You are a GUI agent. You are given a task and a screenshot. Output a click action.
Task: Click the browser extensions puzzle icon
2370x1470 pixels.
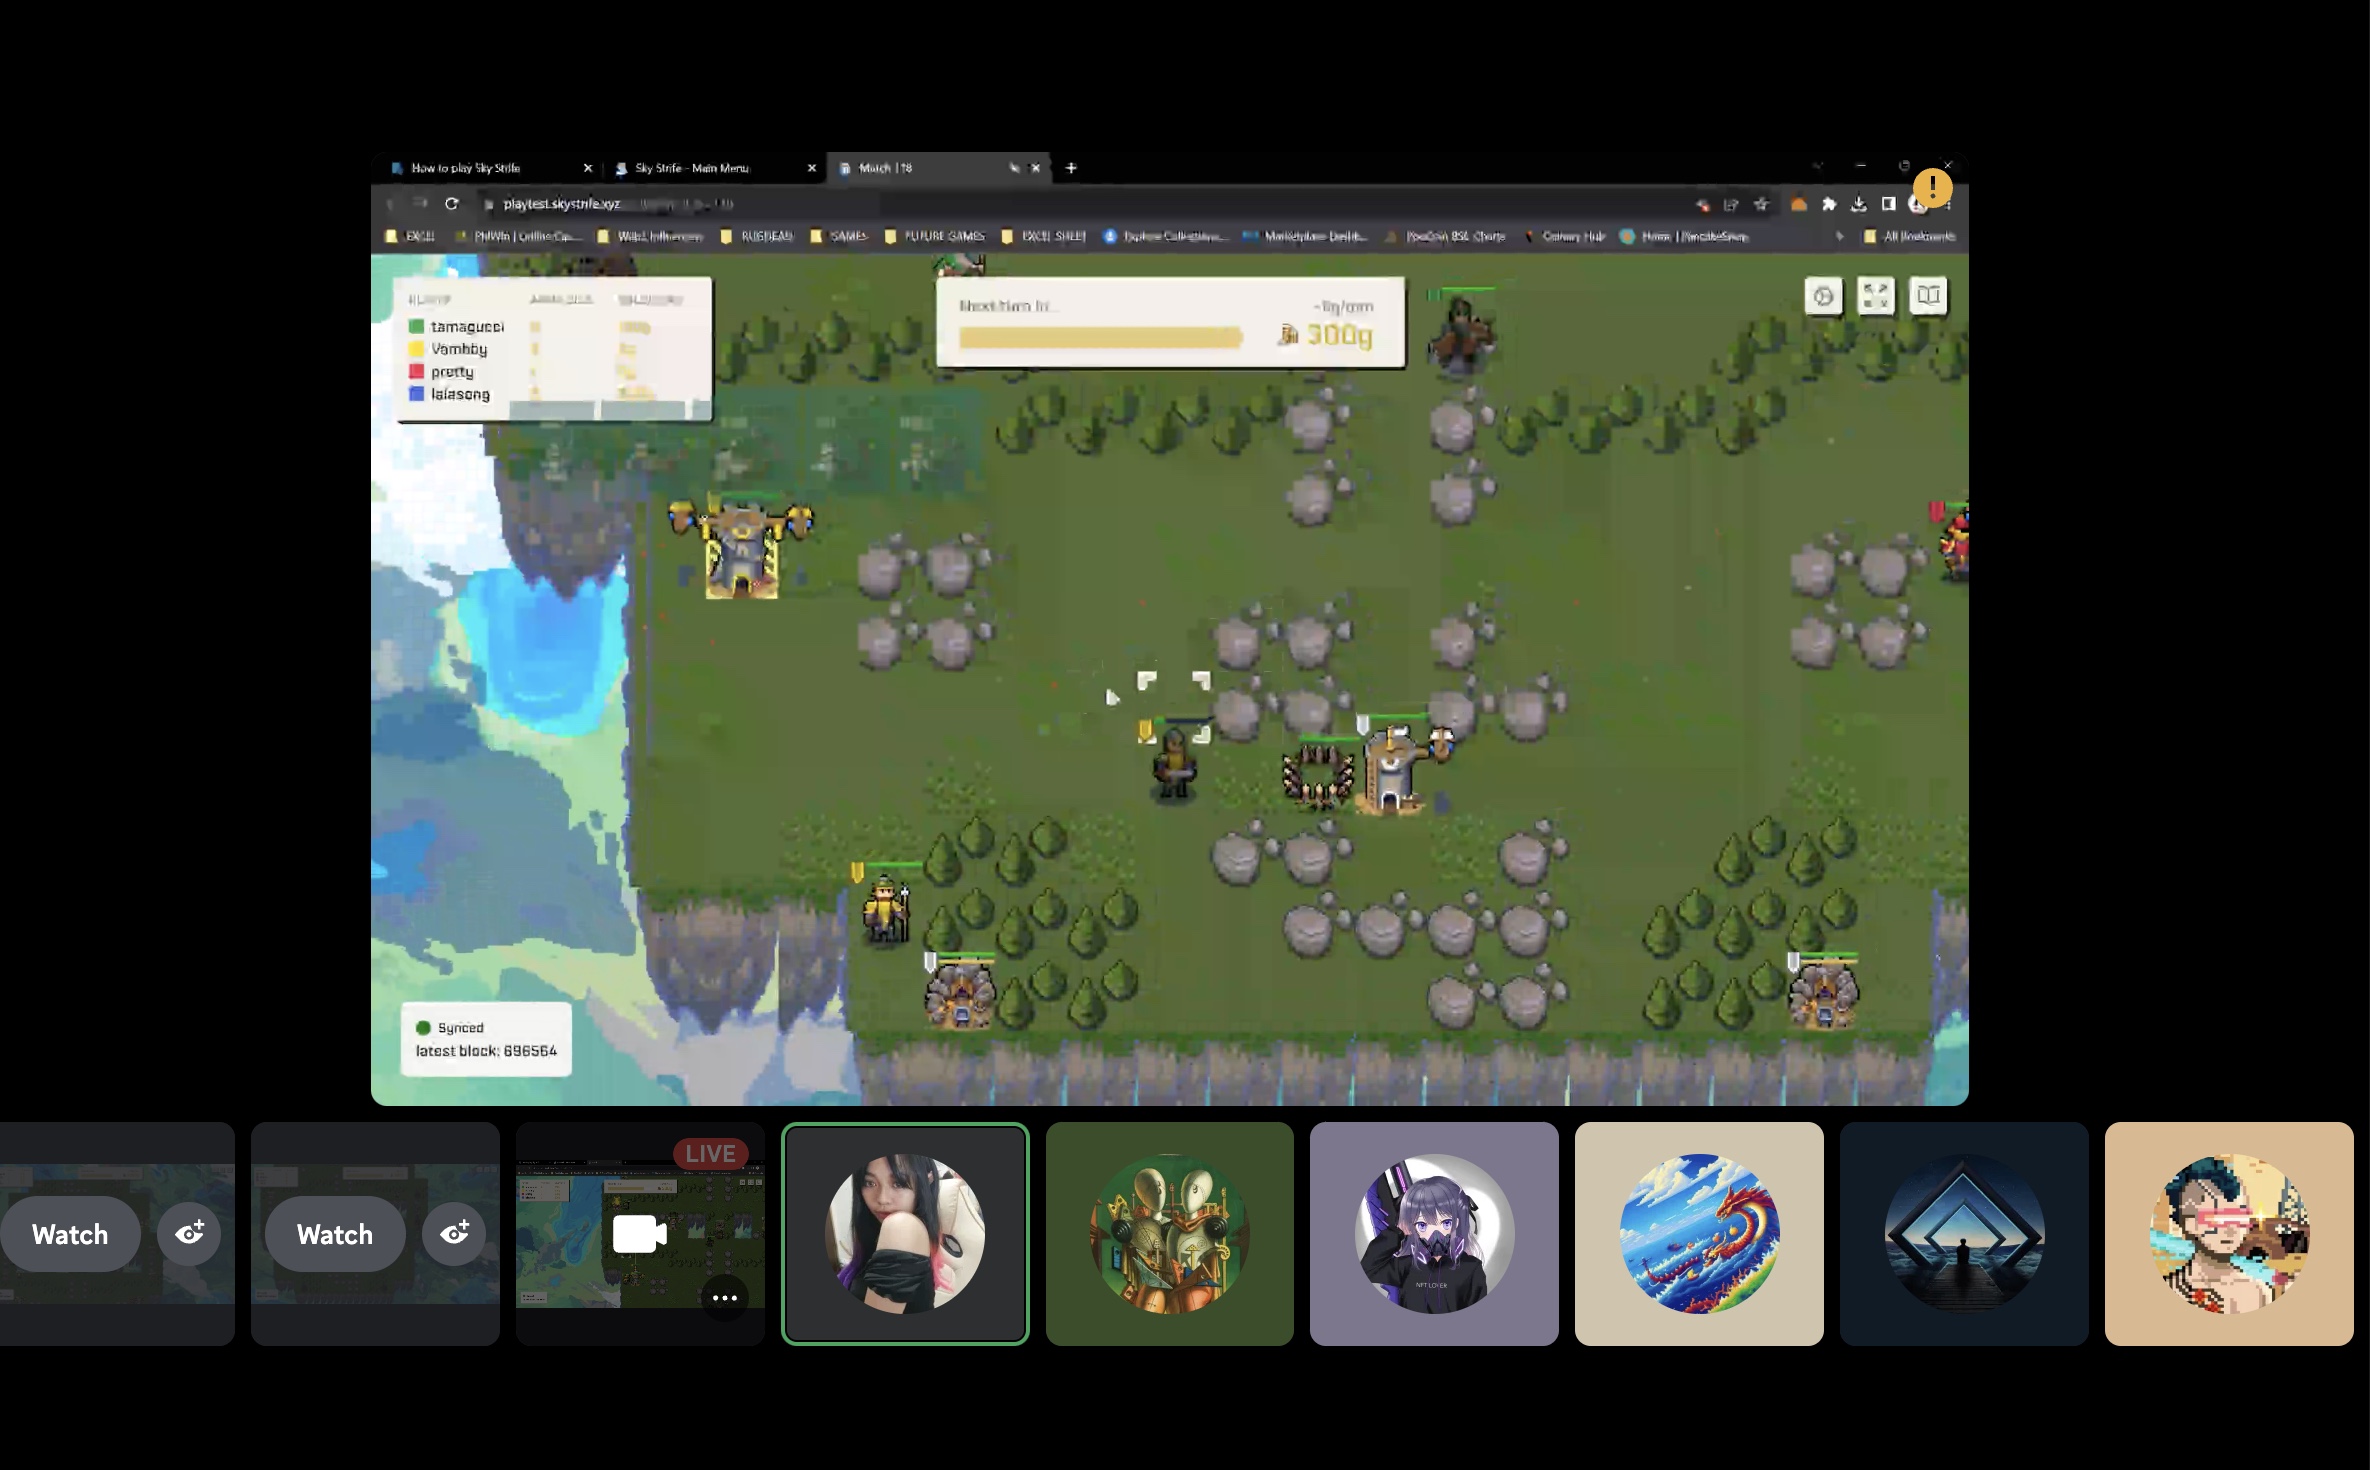(x=1828, y=204)
